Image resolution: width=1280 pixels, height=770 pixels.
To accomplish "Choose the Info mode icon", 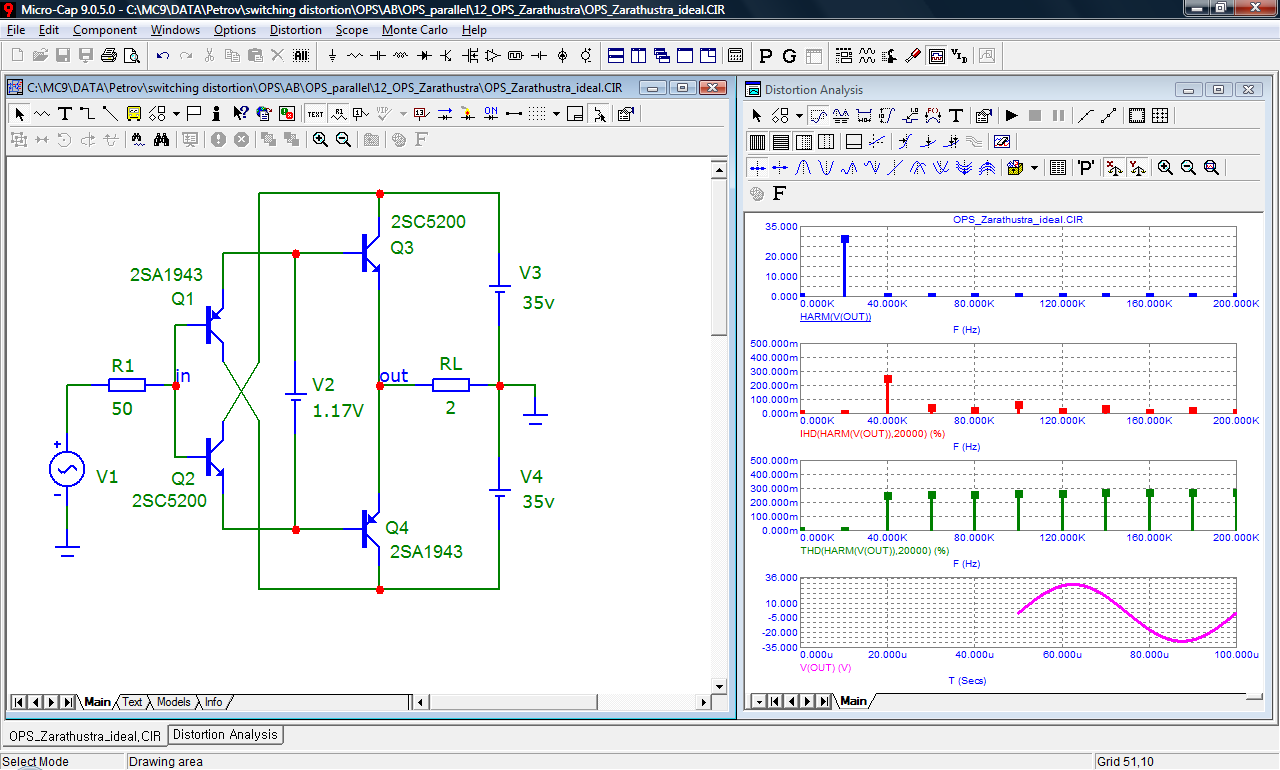I will 216,114.
